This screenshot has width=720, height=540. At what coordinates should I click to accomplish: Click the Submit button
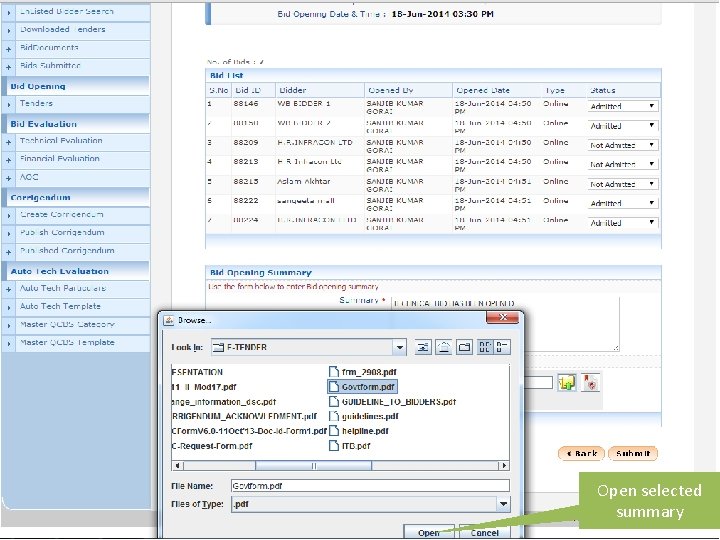click(633, 454)
